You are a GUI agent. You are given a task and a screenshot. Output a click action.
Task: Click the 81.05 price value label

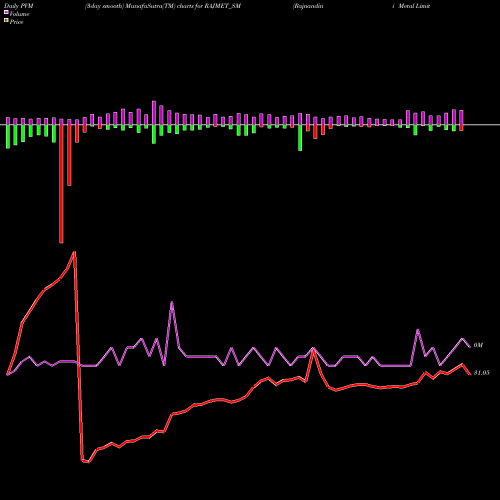tap(481, 373)
